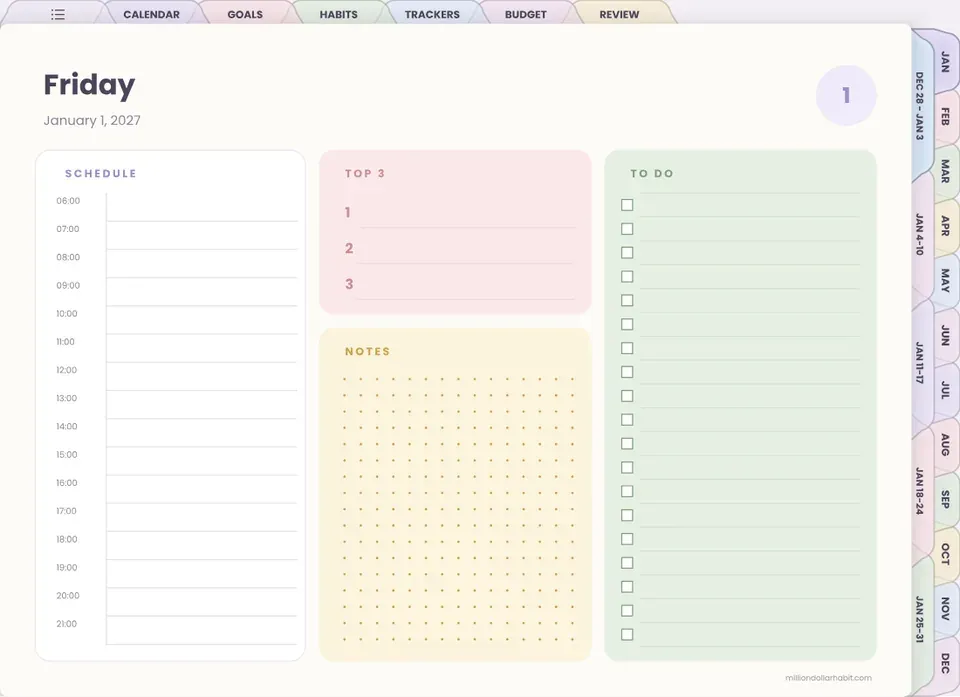960x697 pixels.
Task: Open the GOALS tab
Action: [245, 14]
